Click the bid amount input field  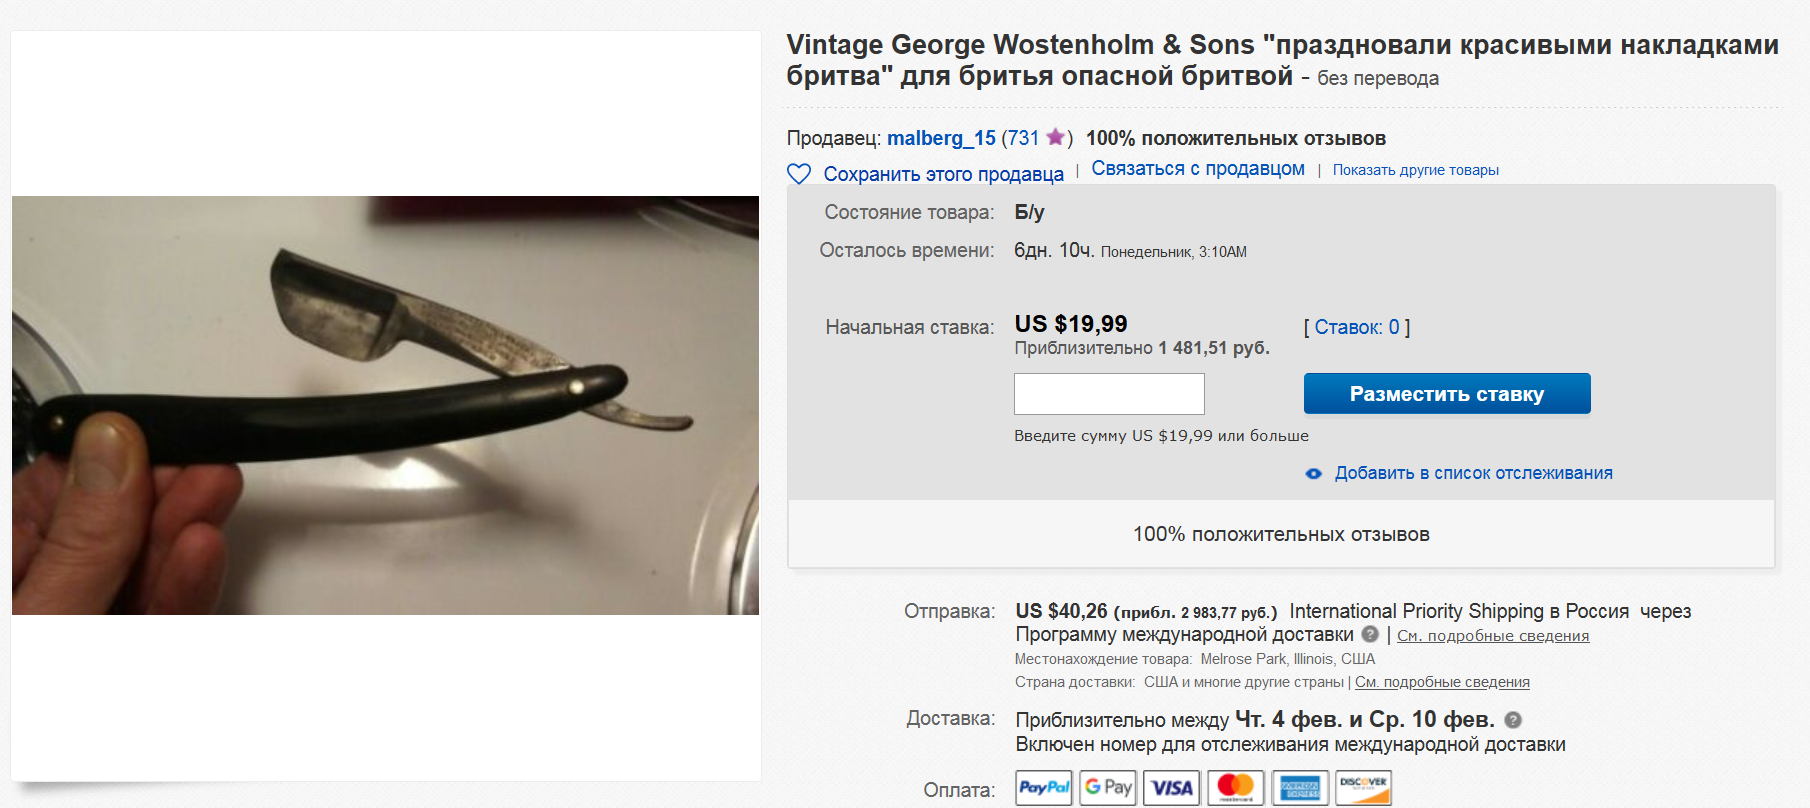point(1109,394)
